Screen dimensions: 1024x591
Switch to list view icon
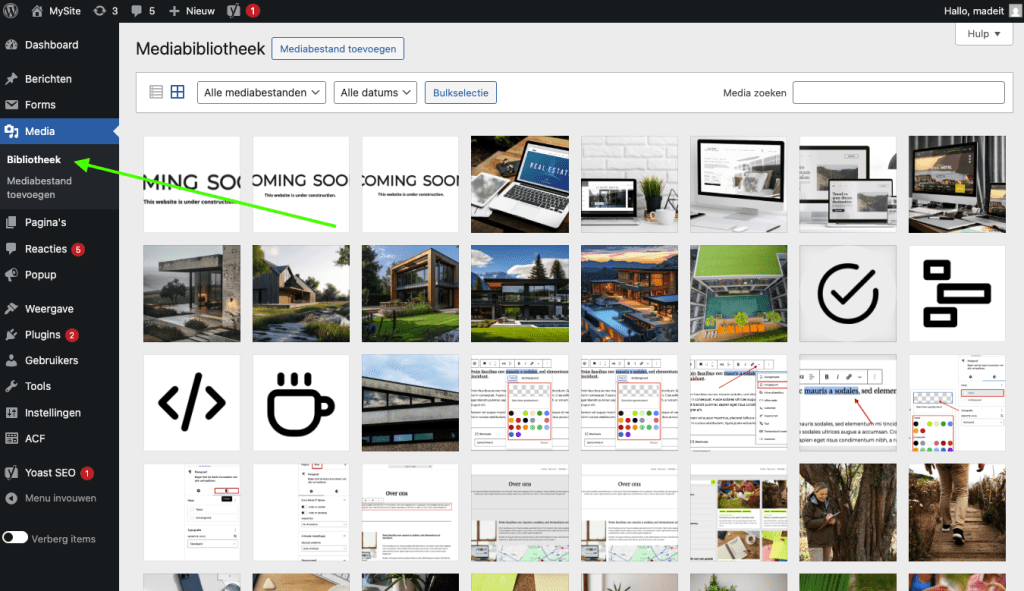pos(156,92)
